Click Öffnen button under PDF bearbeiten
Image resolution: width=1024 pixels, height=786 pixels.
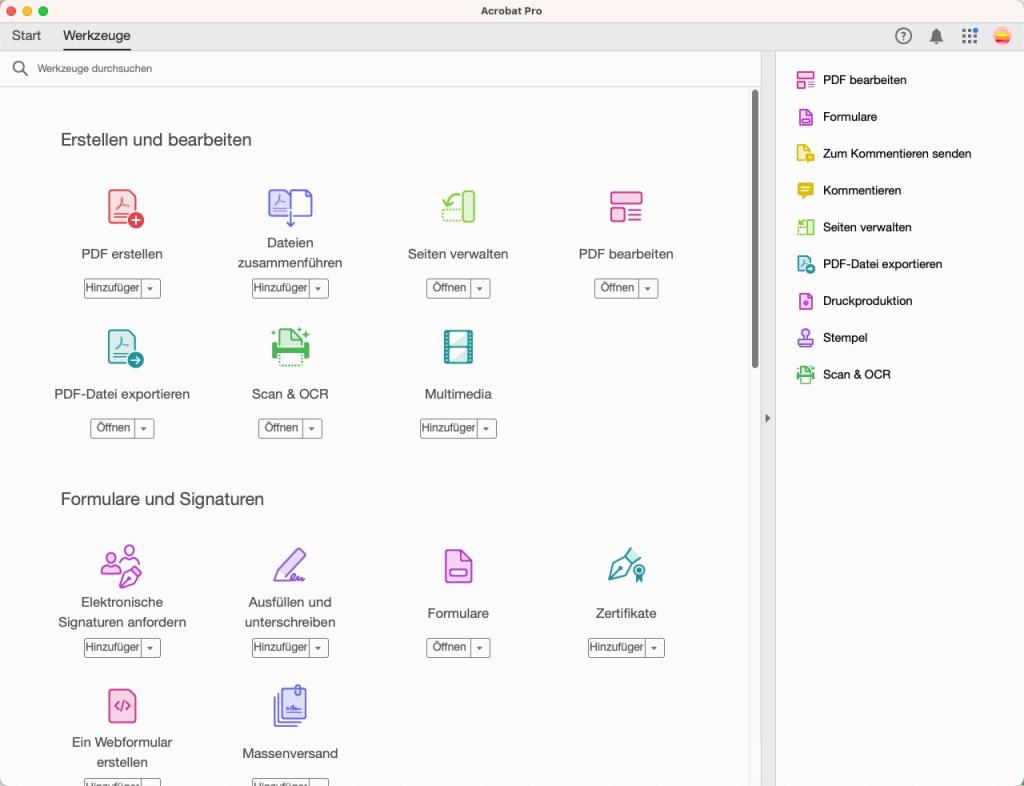(x=617, y=288)
